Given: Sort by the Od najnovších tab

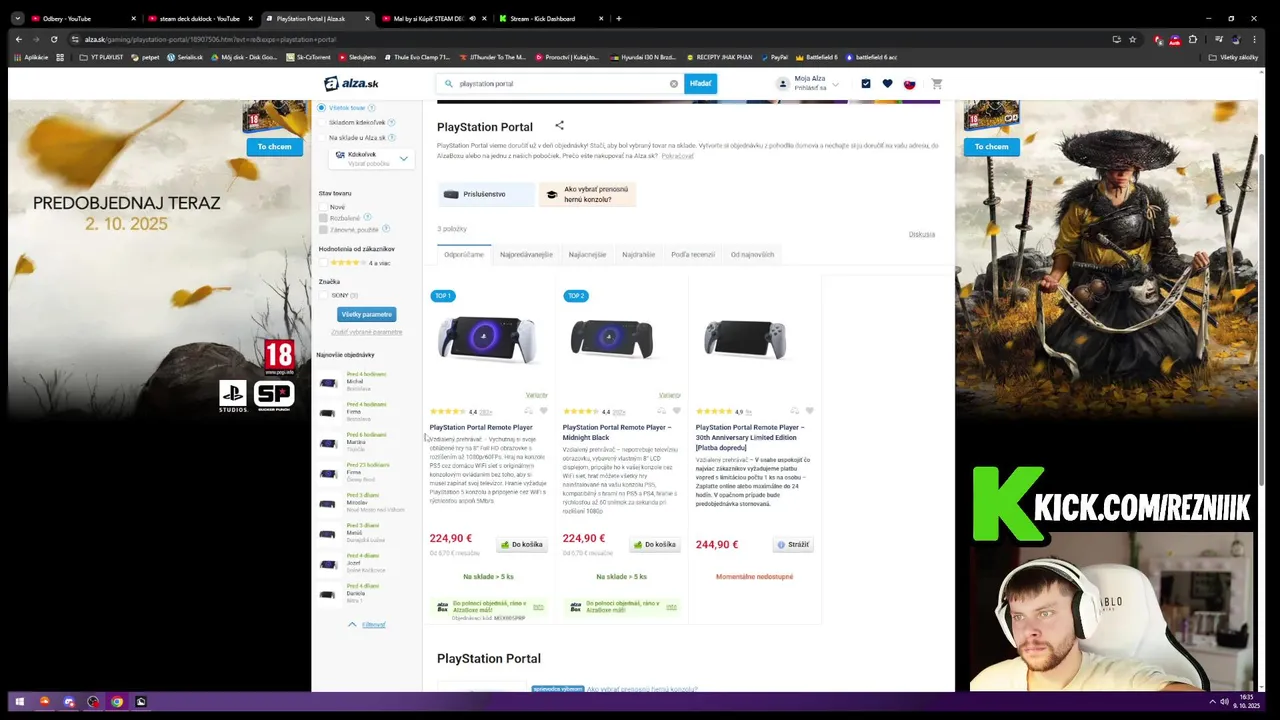Looking at the screenshot, I should tap(752, 254).
